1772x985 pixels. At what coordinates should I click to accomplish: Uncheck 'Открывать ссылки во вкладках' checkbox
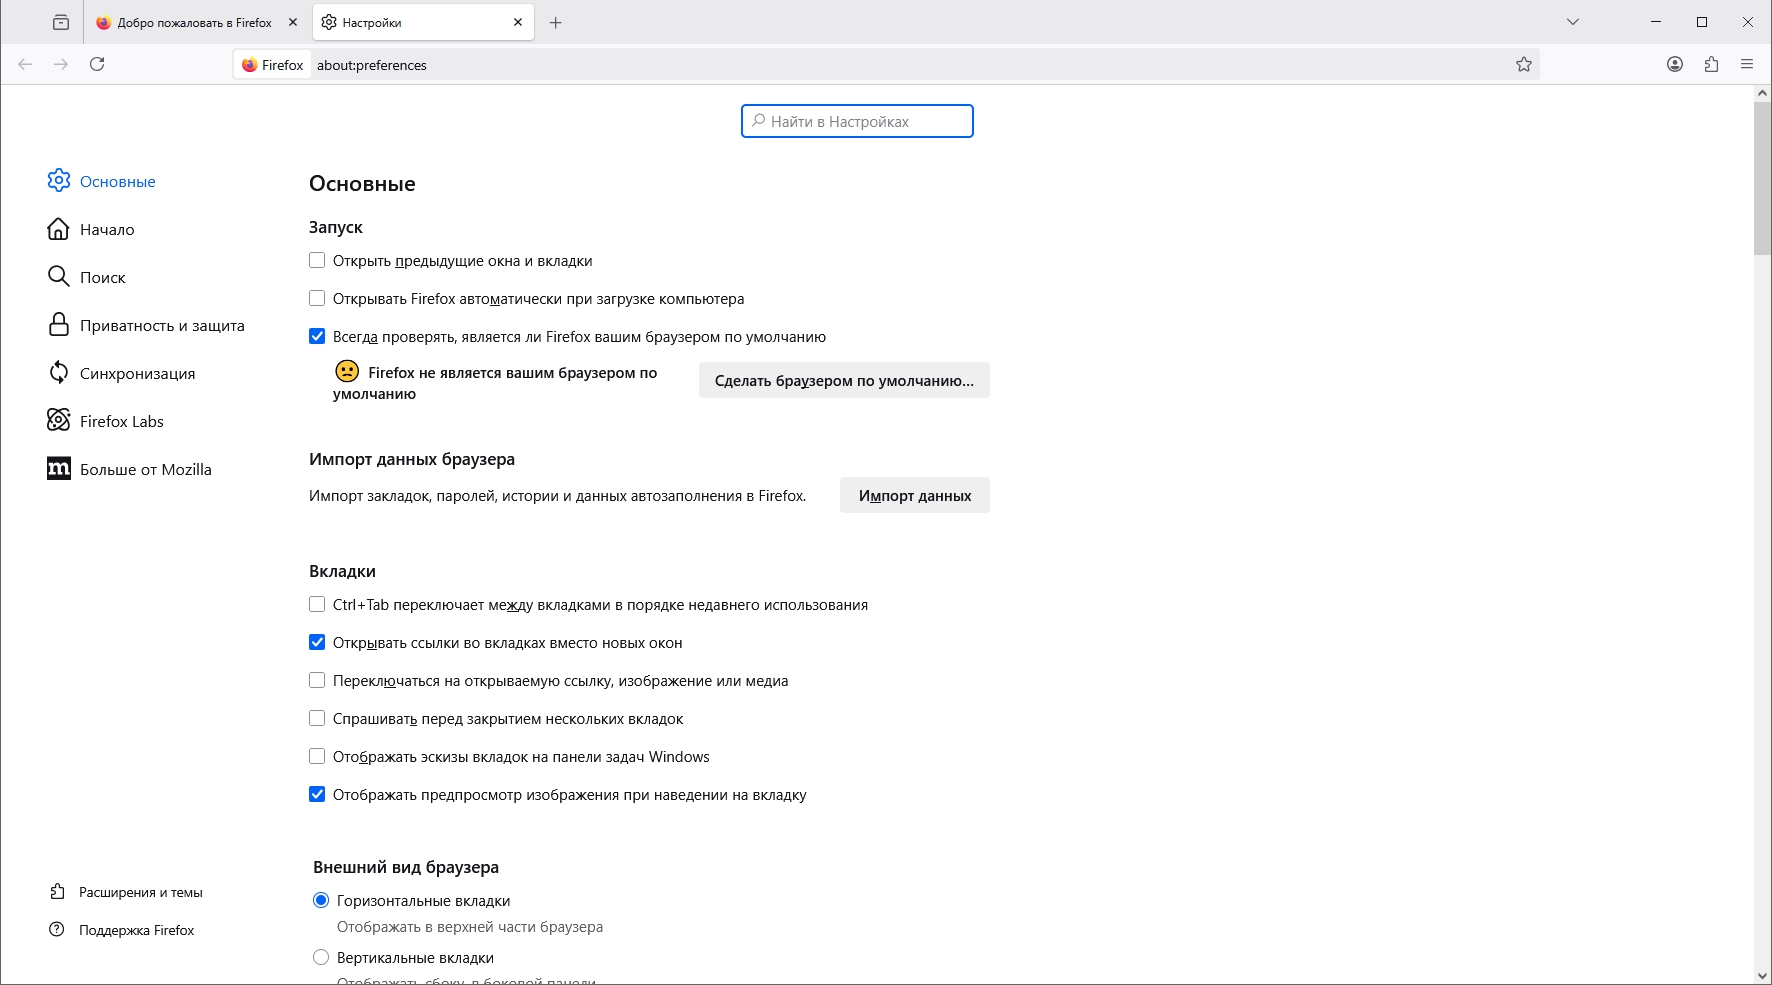[317, 642]
